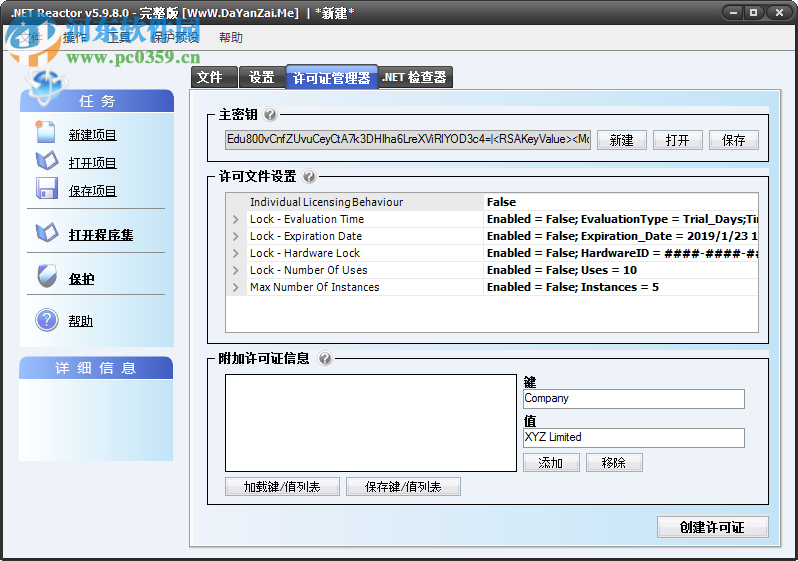Screen dimensions: 798x561
Task: Select the 许可证管理器 tab
Action: pyautogui.click(x=332, y=78)
